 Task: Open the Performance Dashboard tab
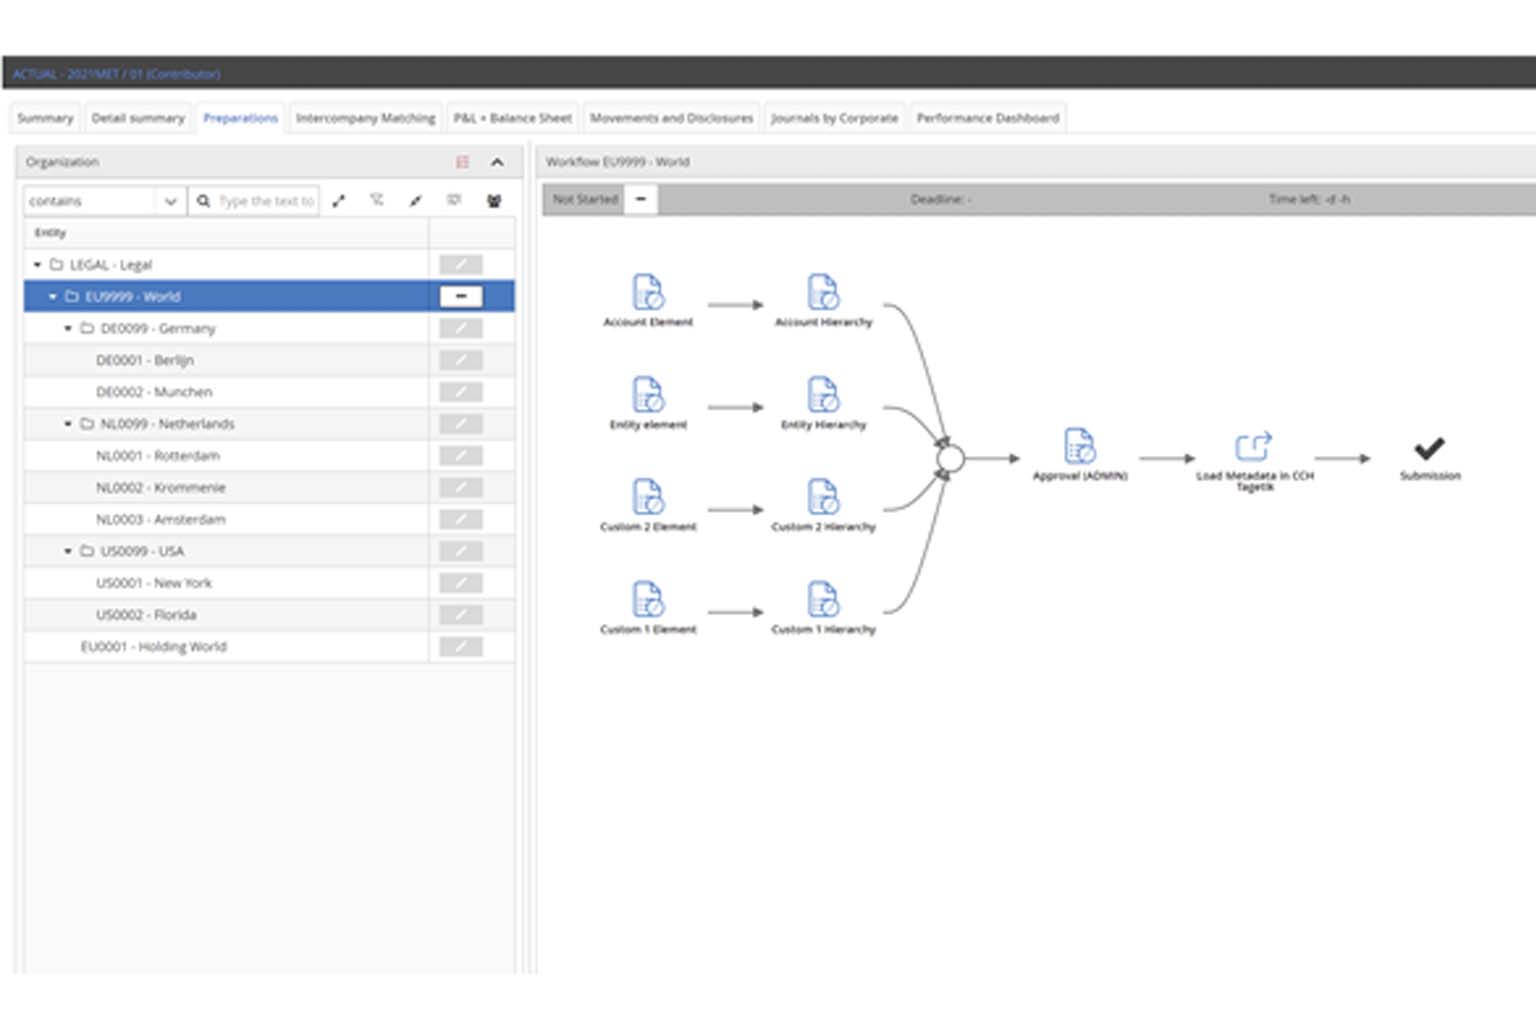[x=987, y=118]
